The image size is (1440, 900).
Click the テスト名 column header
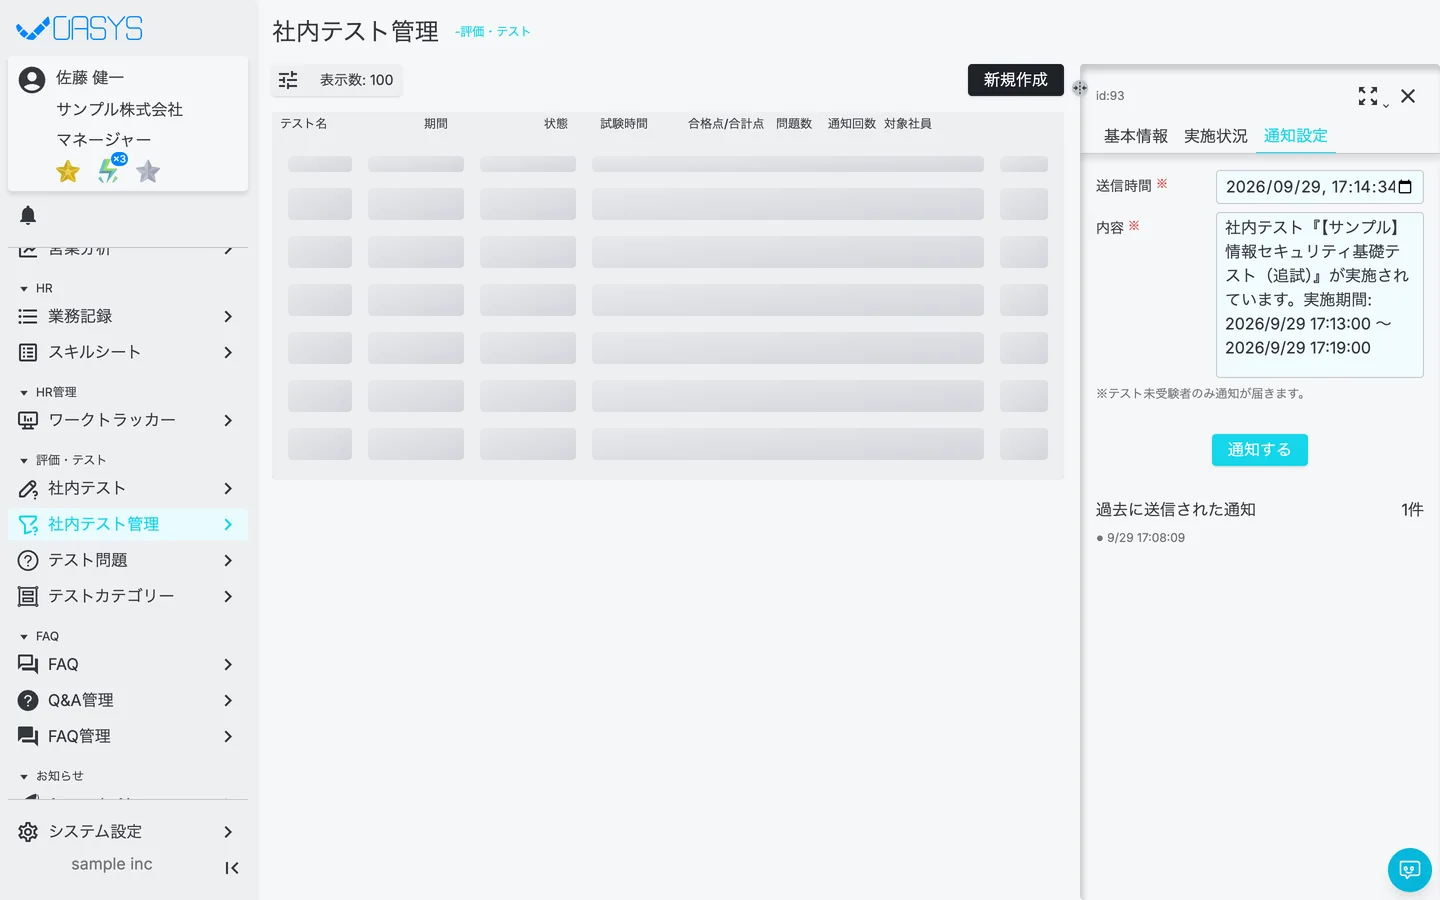[304, 124]
